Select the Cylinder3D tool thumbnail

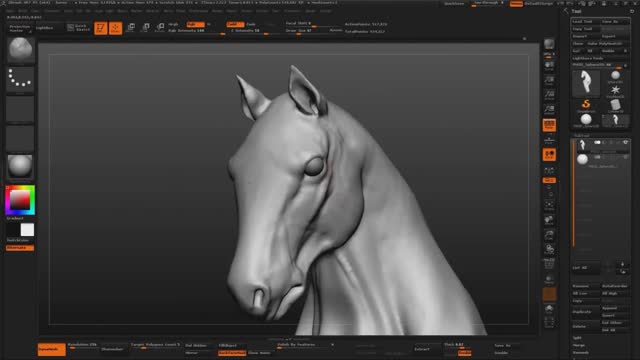click(615, 105)
